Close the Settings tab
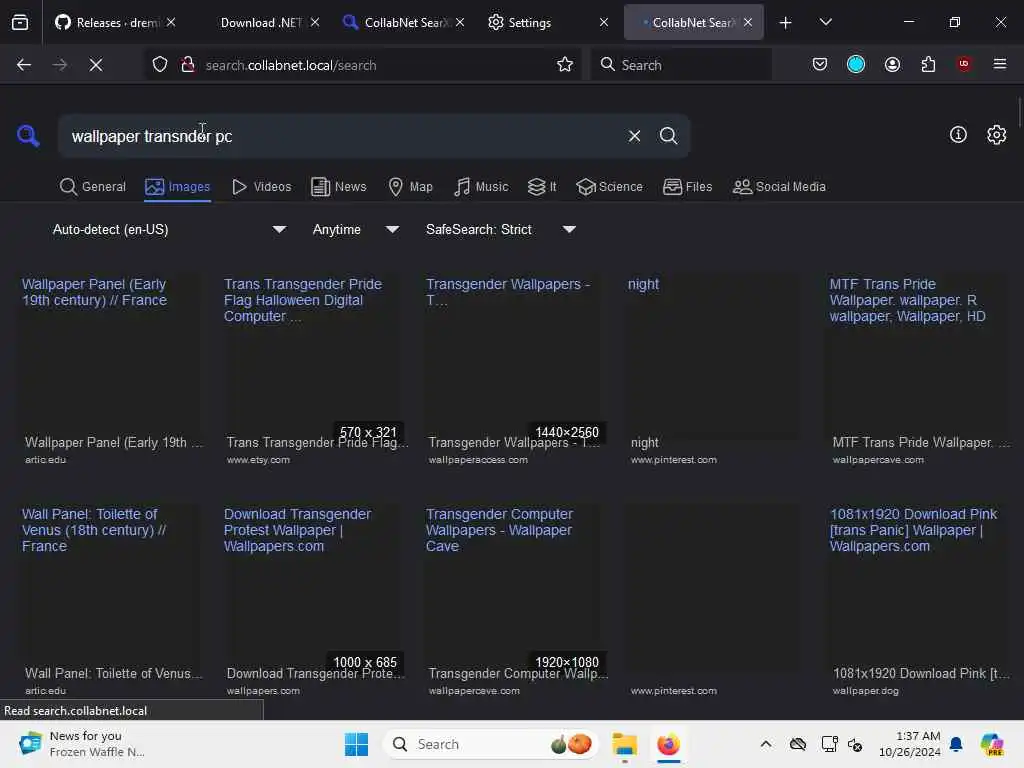 coord(603,23)
